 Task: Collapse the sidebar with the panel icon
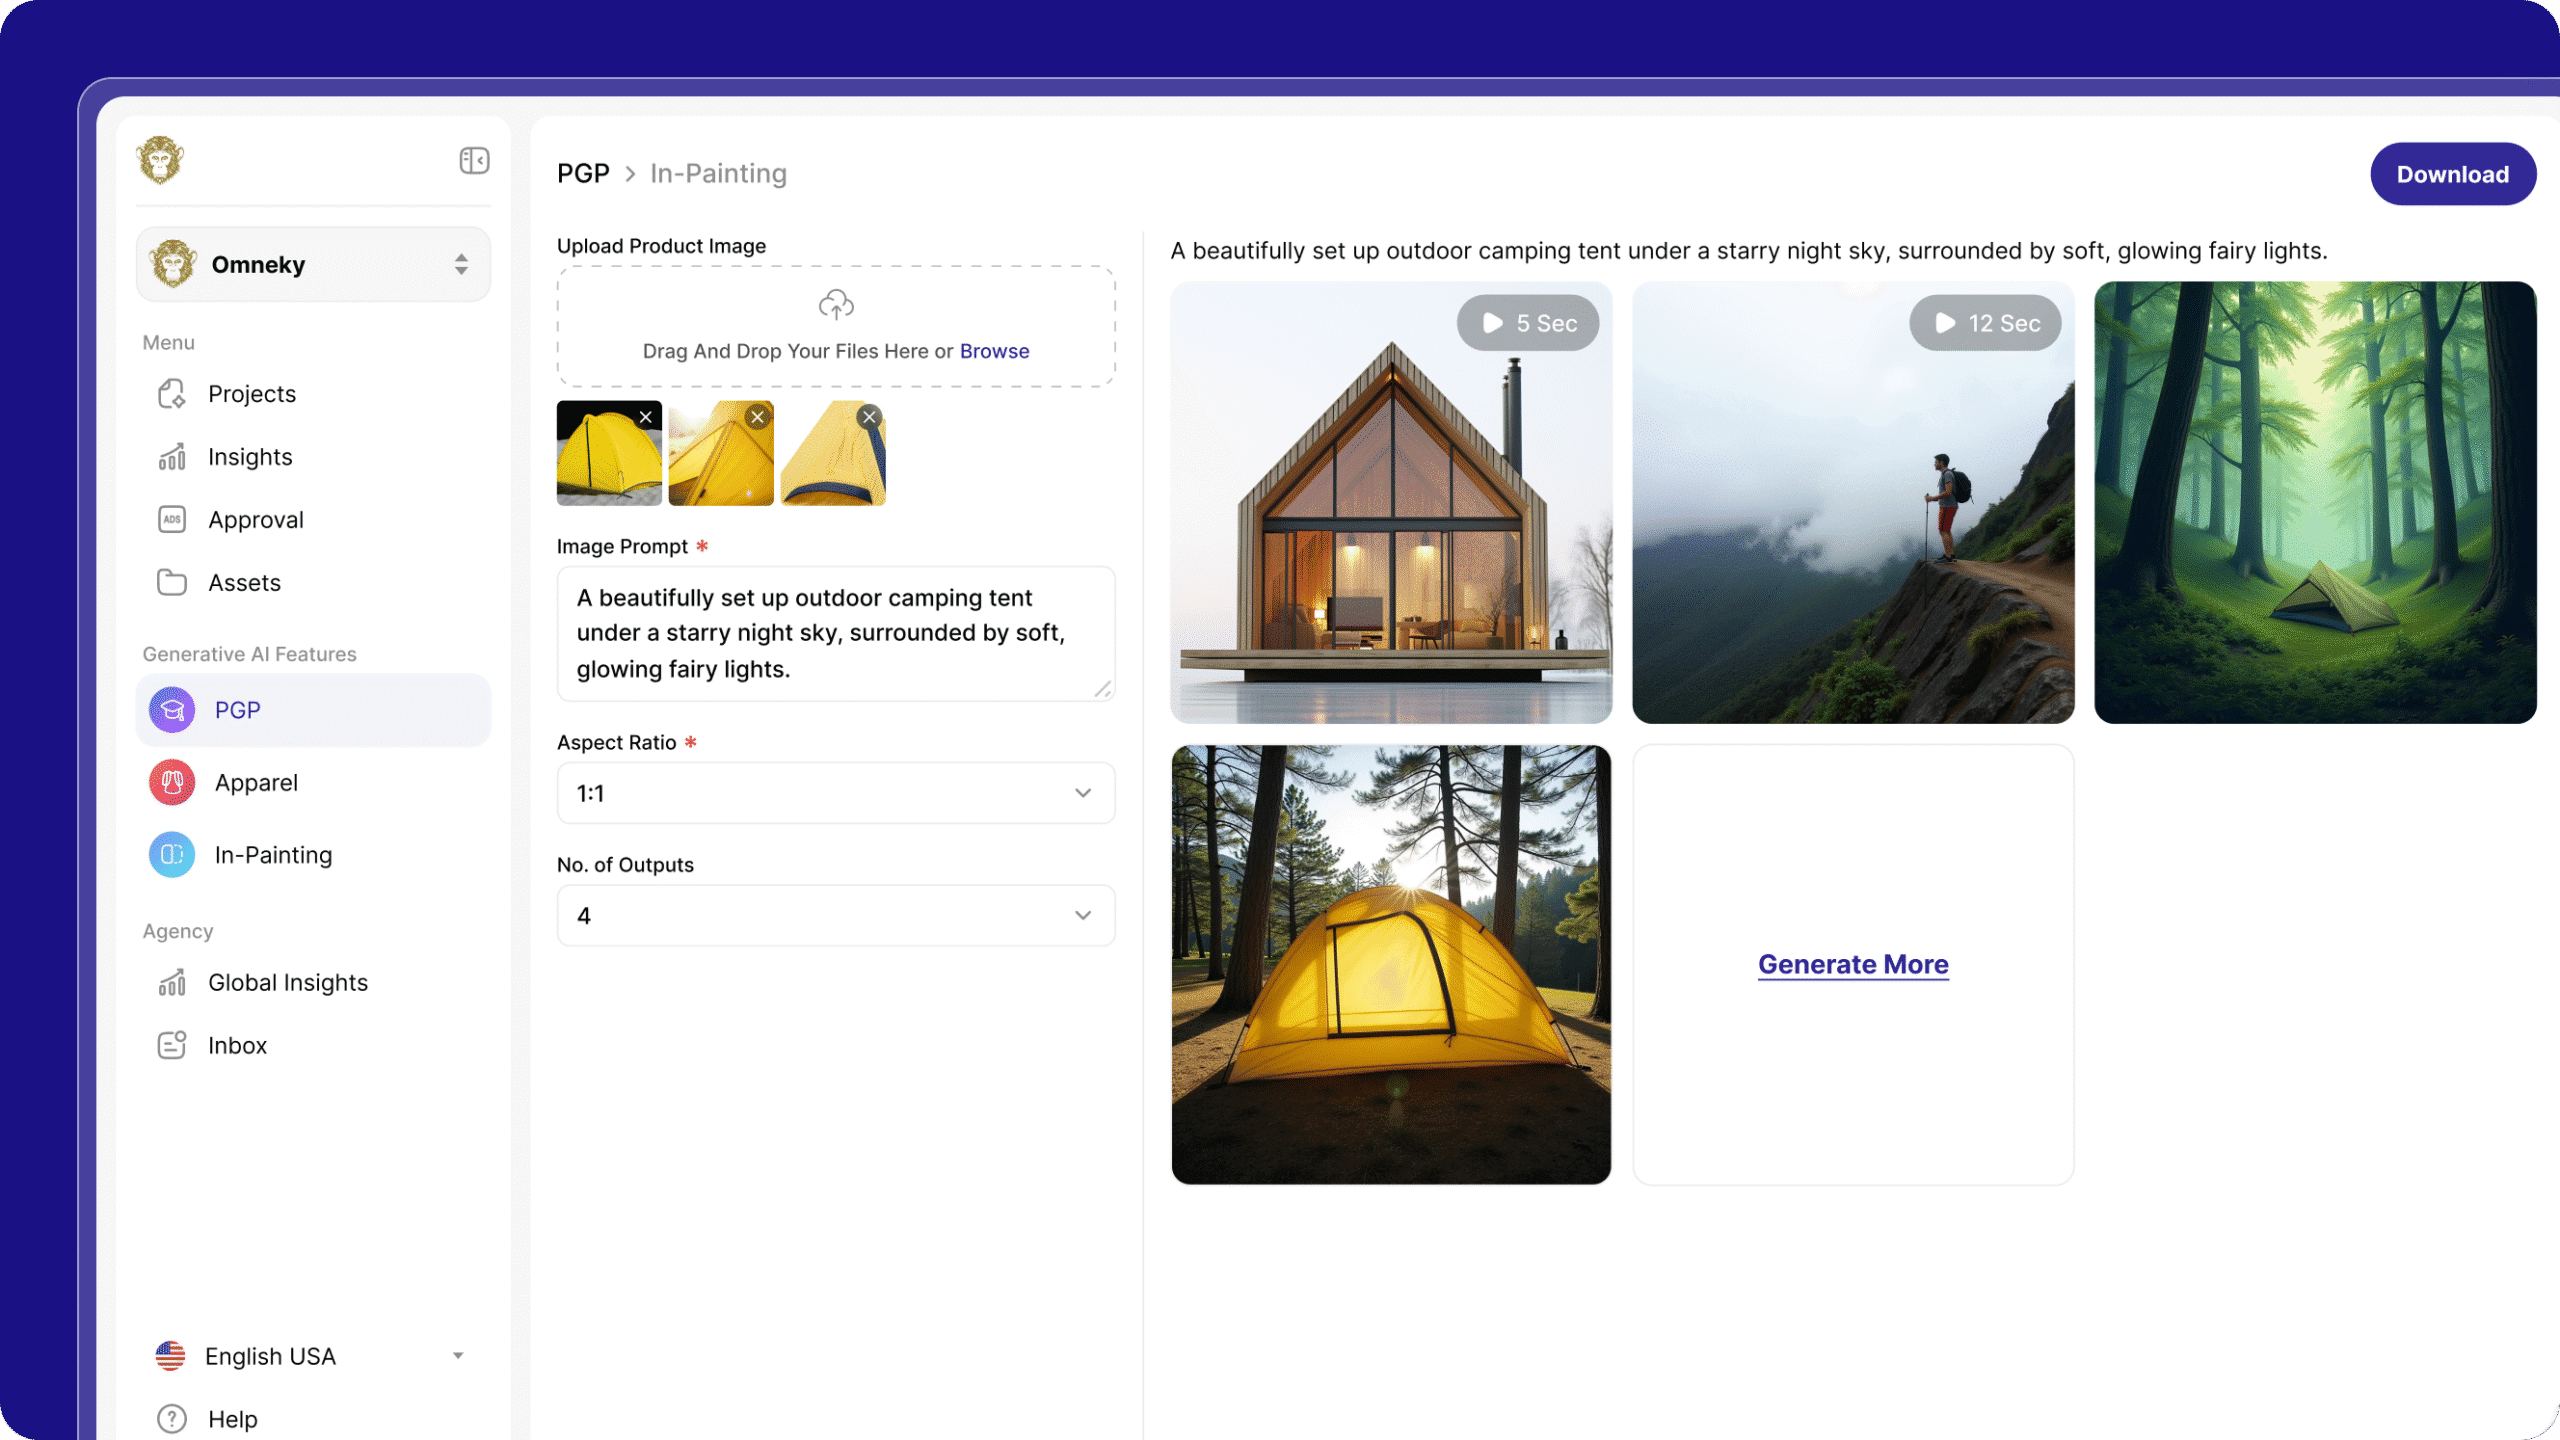[474, 160]
